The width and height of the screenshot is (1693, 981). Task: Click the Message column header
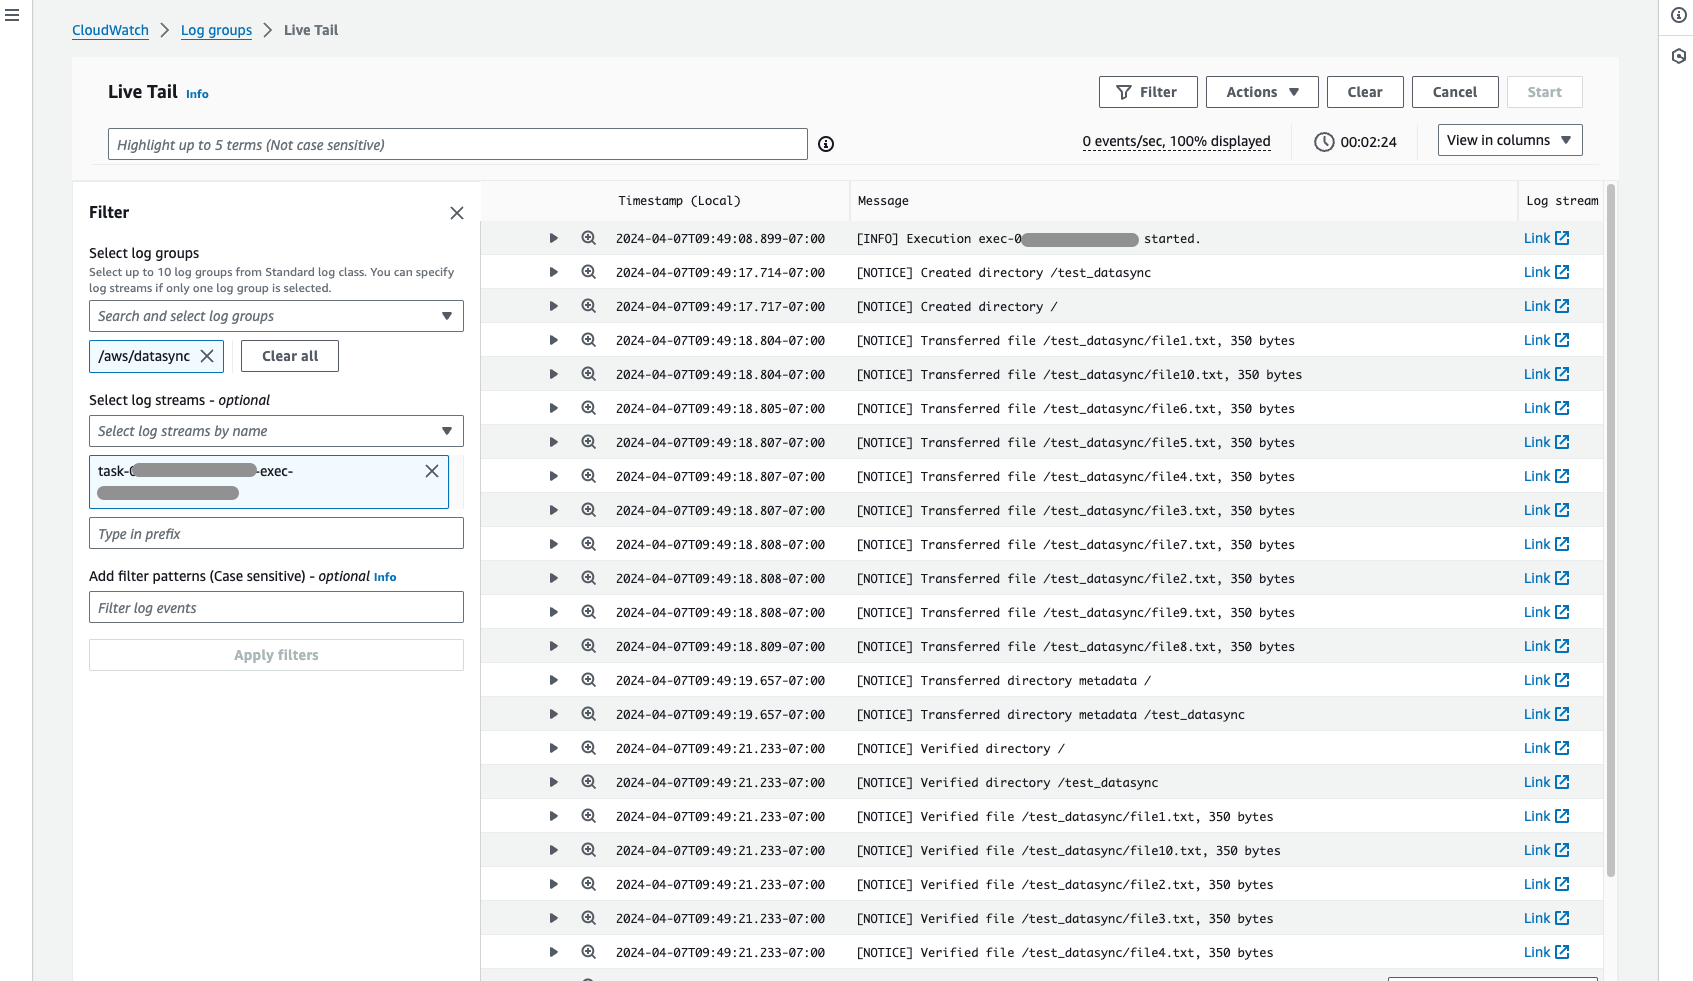click(883, 201)
